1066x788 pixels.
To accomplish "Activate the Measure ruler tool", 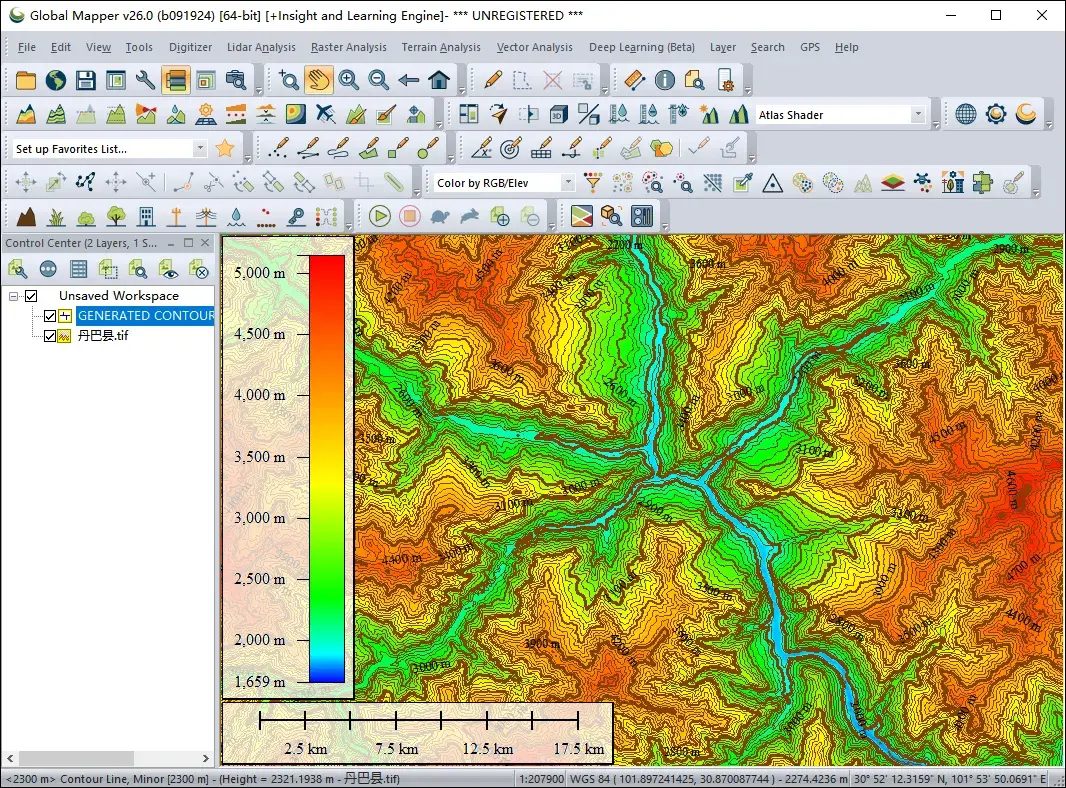I will click(634, 81).
